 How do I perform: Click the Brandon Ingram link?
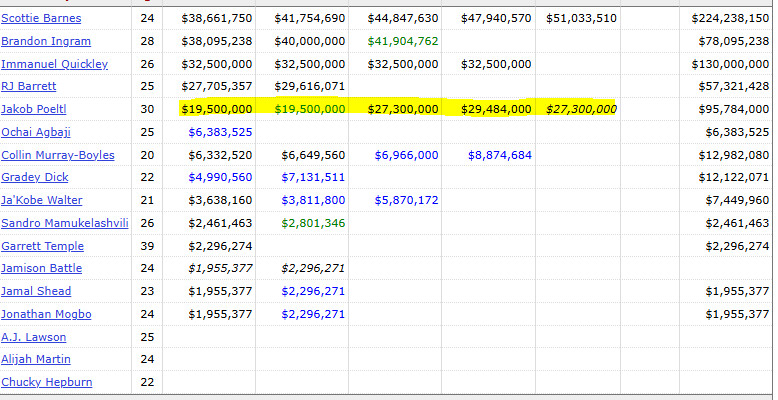click(46, 41)
